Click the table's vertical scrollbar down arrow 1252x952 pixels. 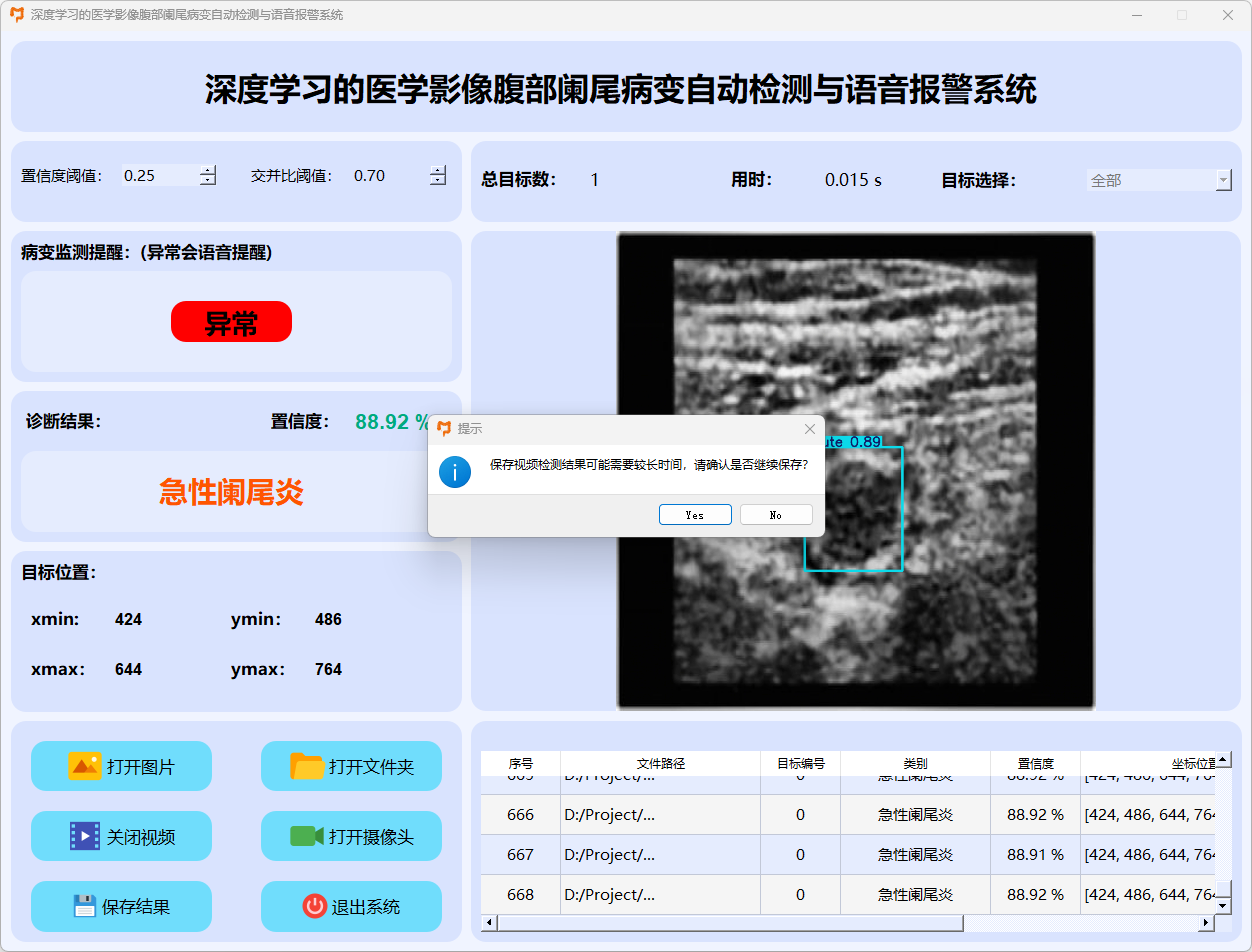[x=1222, y=905]
